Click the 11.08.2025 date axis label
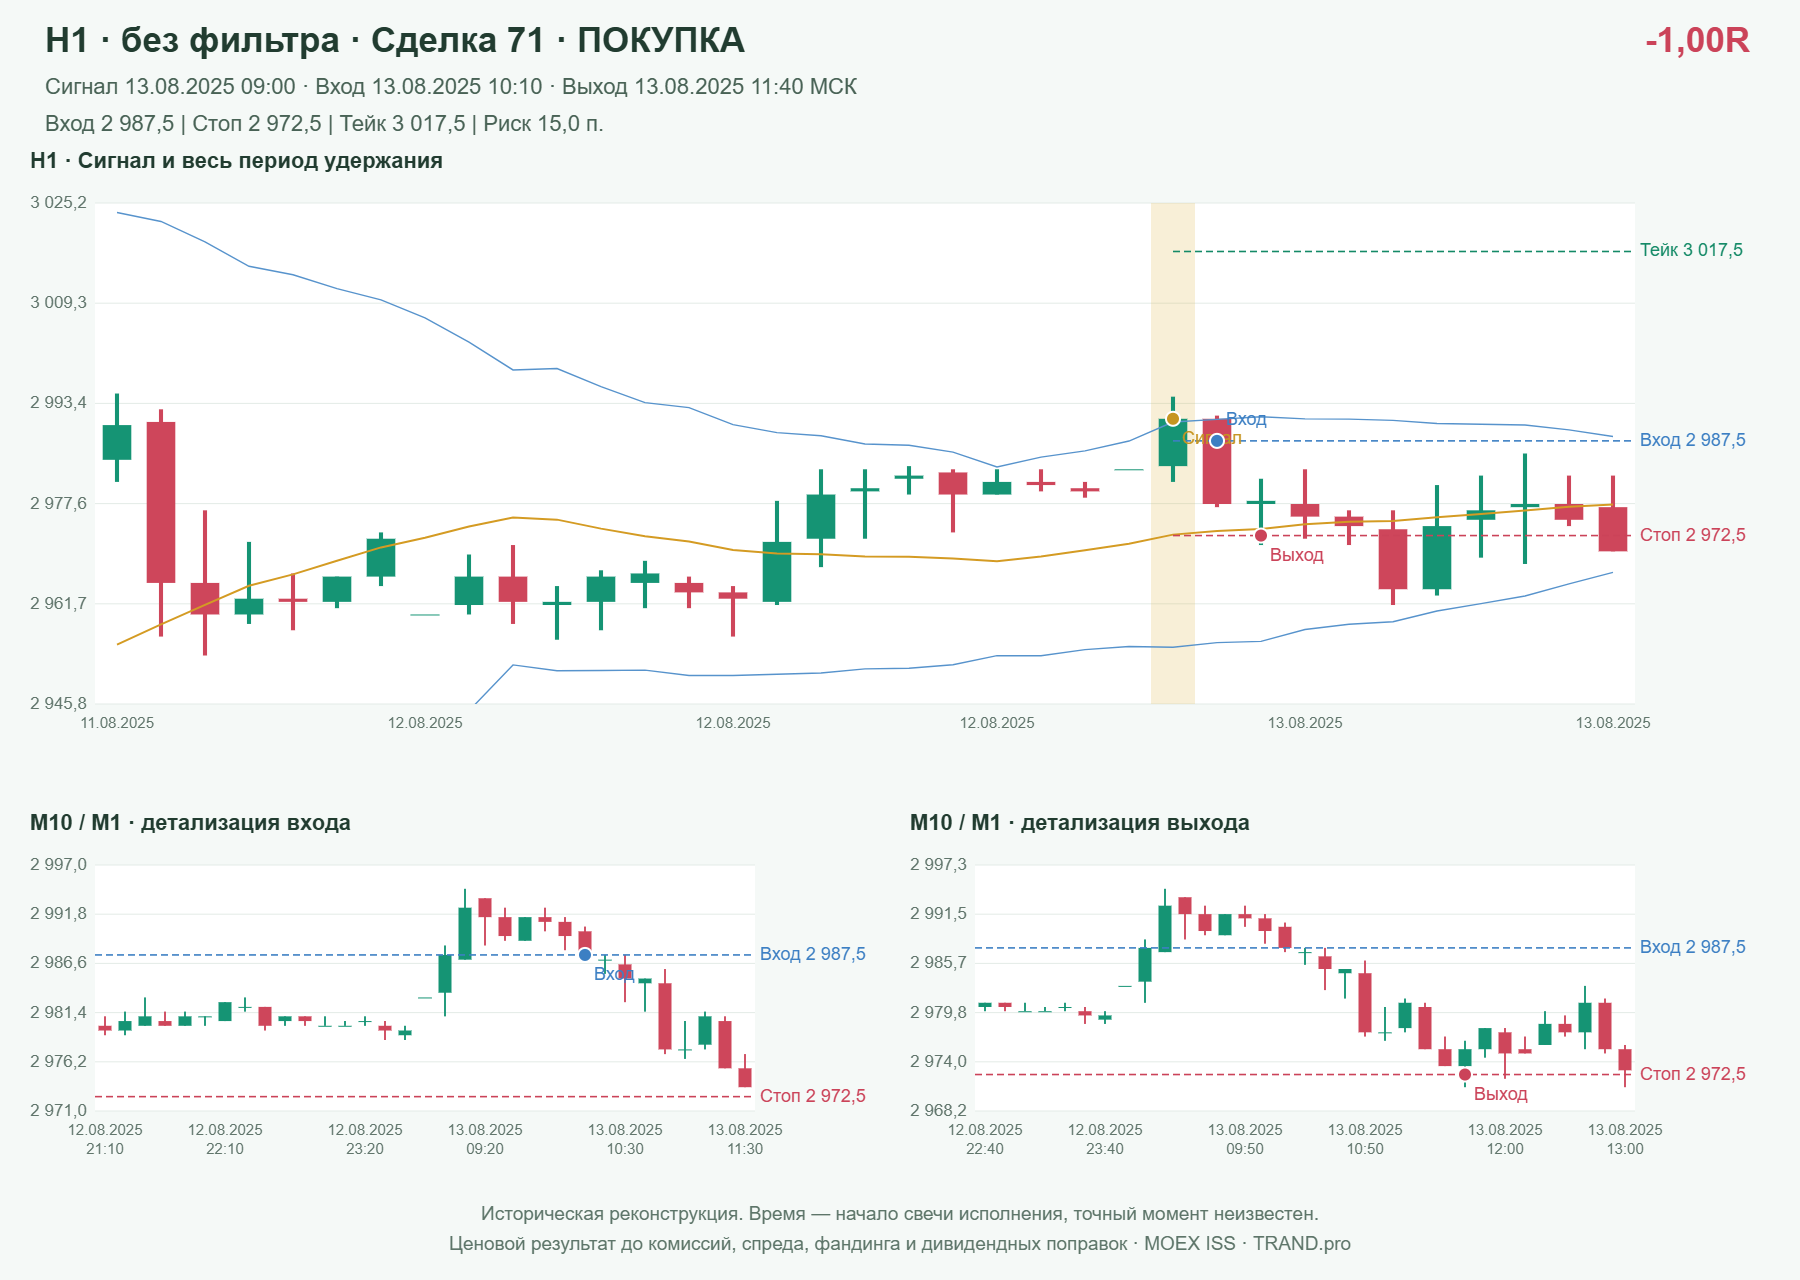Image resolution: width=1800 pixels, height=1280 pixels. coord(117,723)
